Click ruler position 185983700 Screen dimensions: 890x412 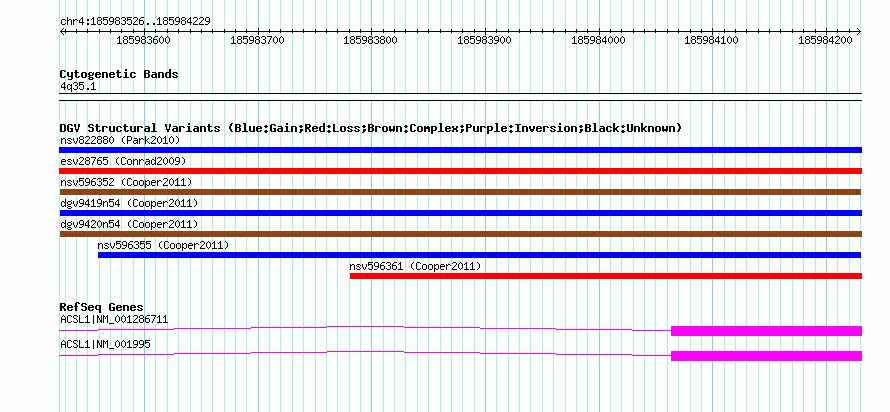tap(258, 40)
